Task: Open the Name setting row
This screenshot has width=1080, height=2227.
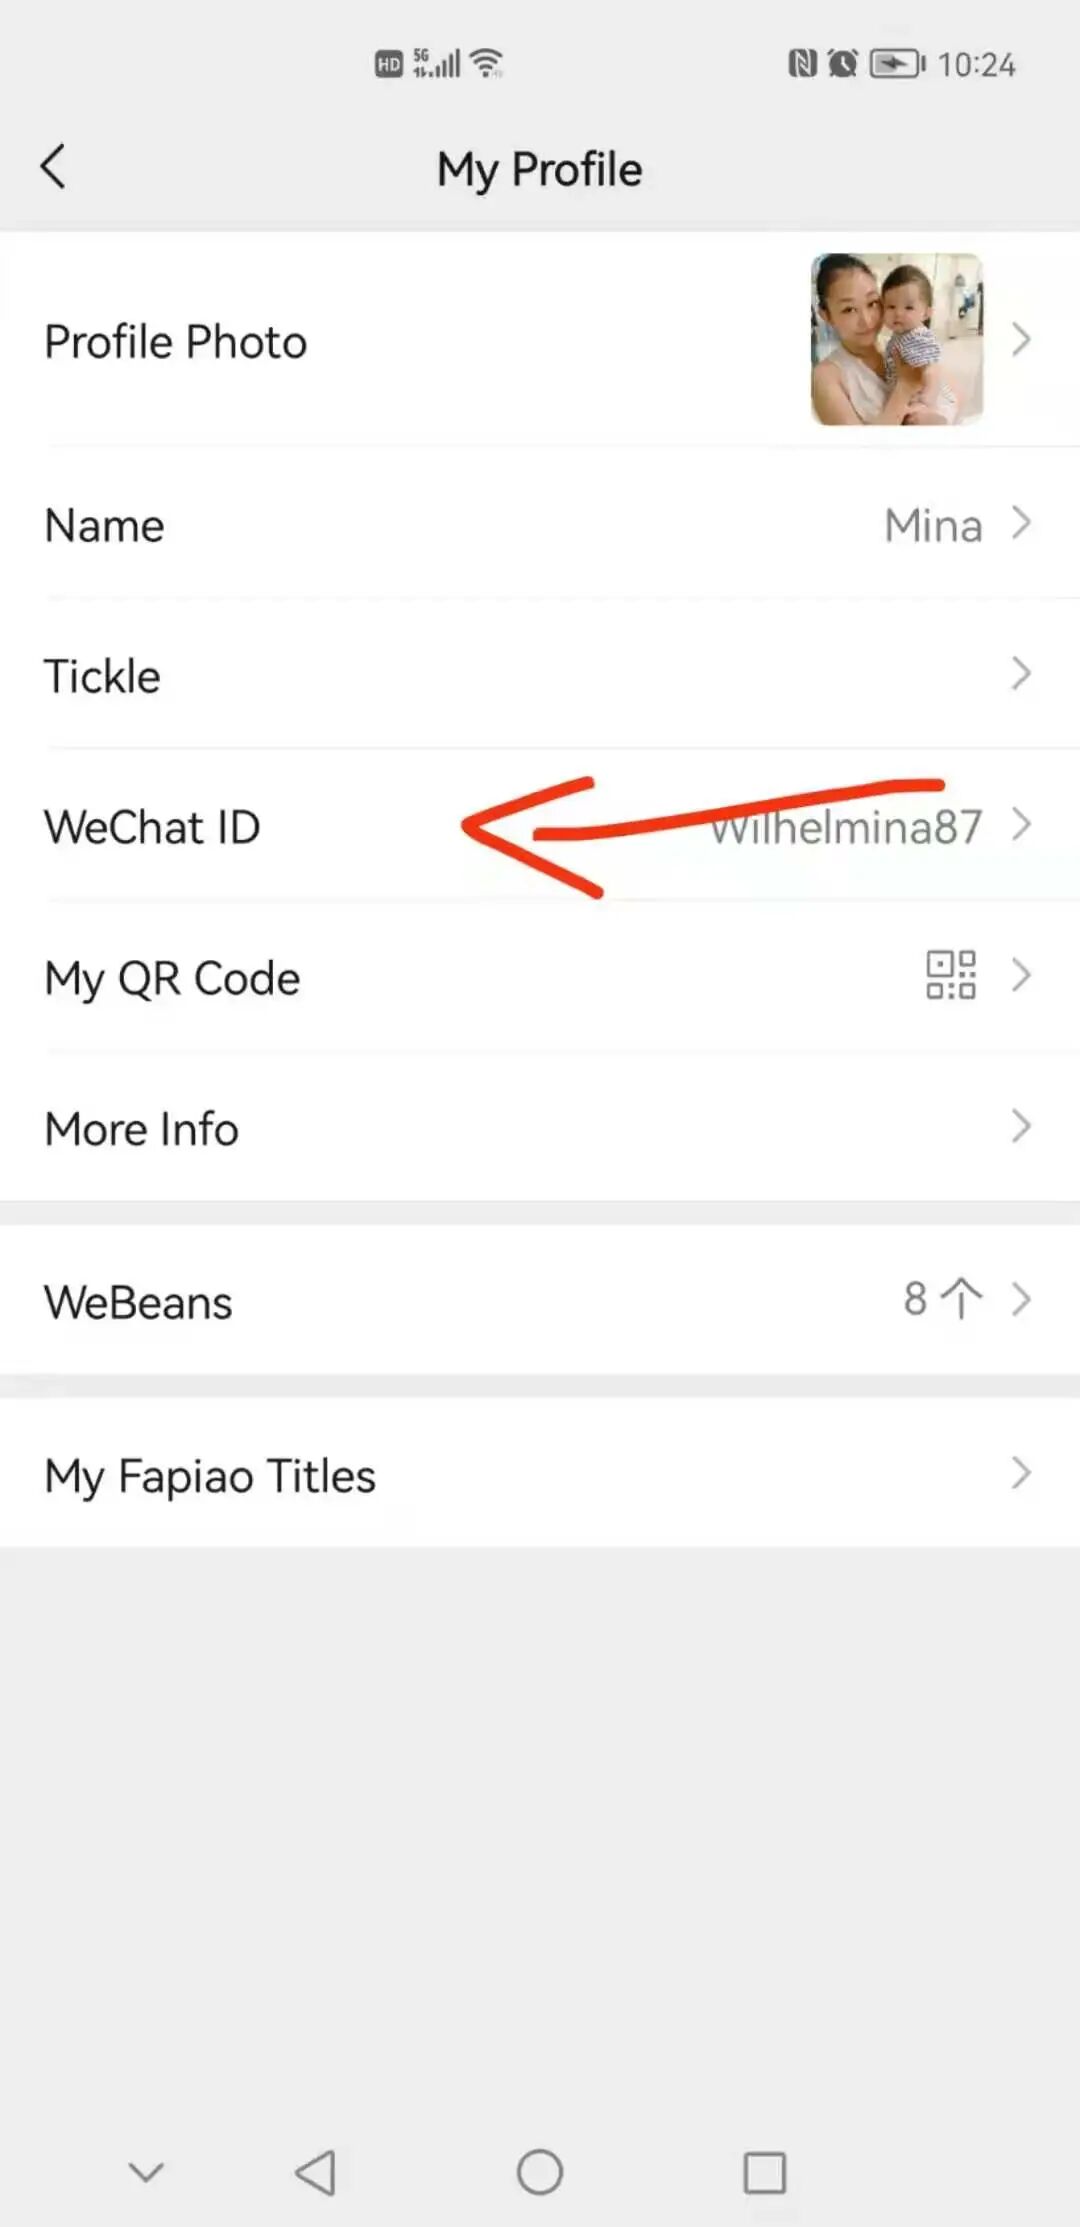Action: (540, 524)
